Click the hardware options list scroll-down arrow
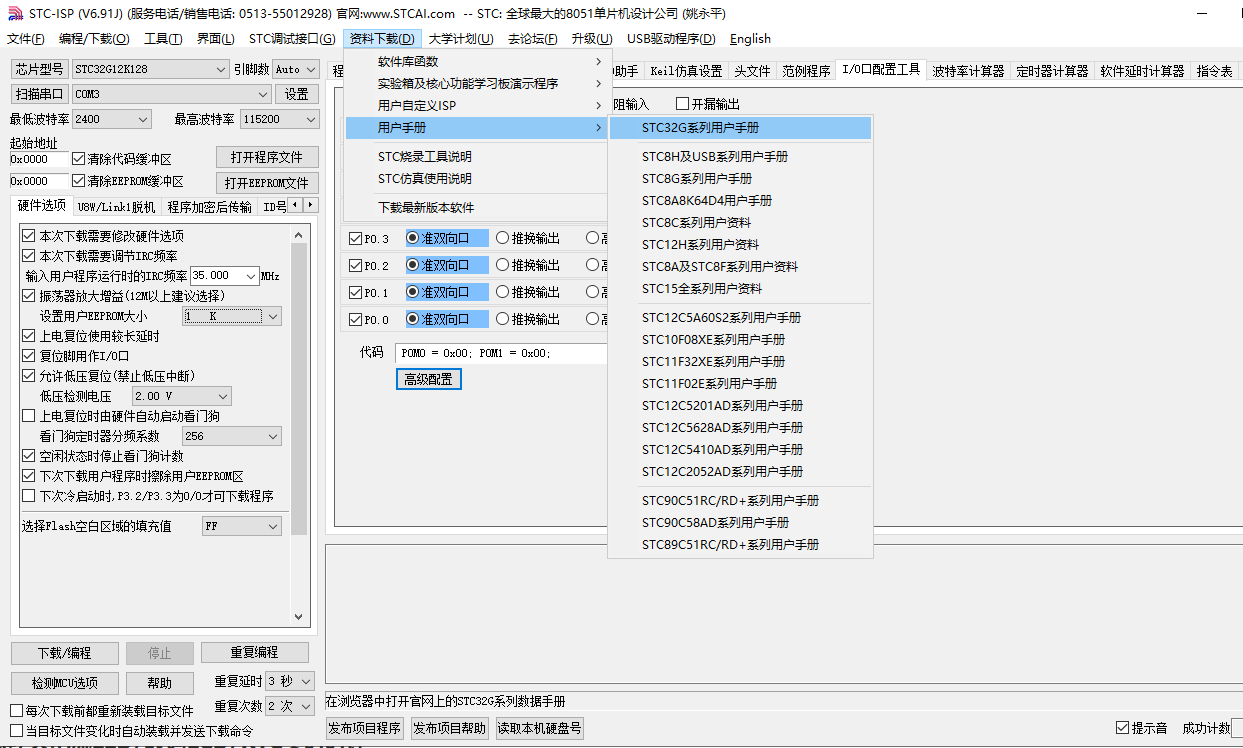Viewport: 1243px width, 748px height. click(x=298, y=617)
